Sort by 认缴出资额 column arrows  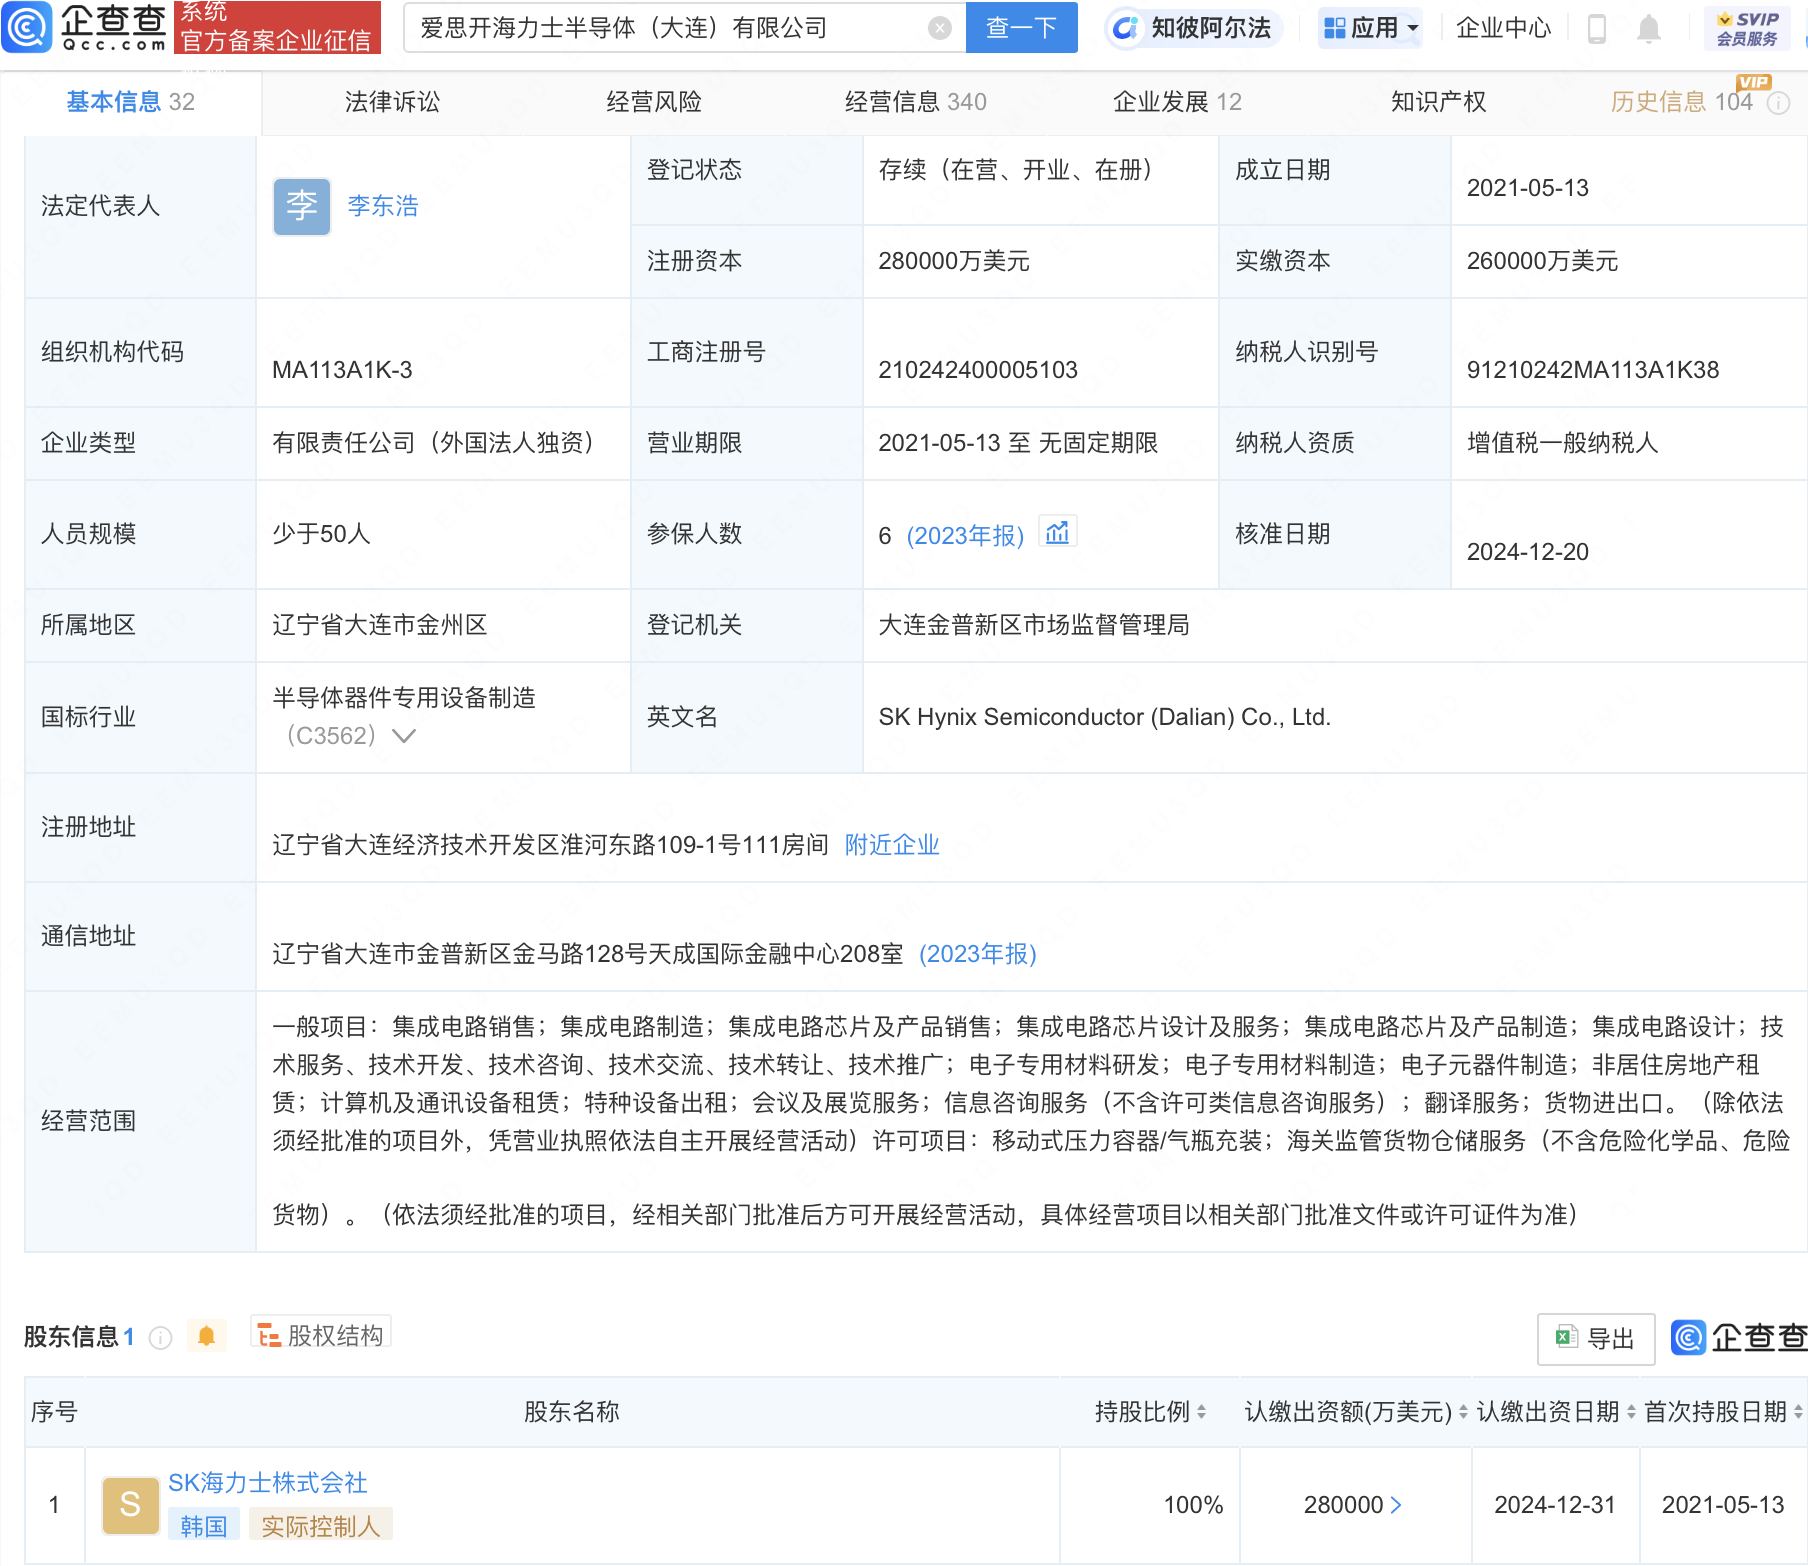tap(1463, 1412)
